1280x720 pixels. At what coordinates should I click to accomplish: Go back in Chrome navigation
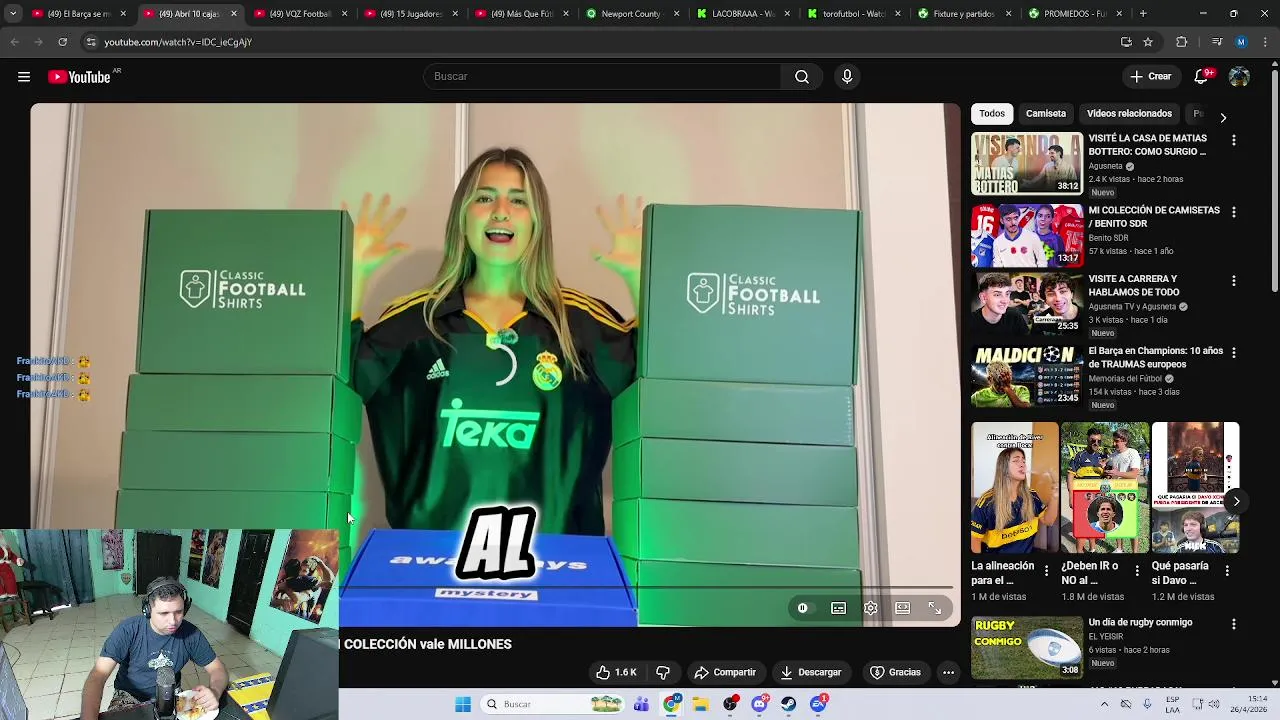[x=14, y=42]
